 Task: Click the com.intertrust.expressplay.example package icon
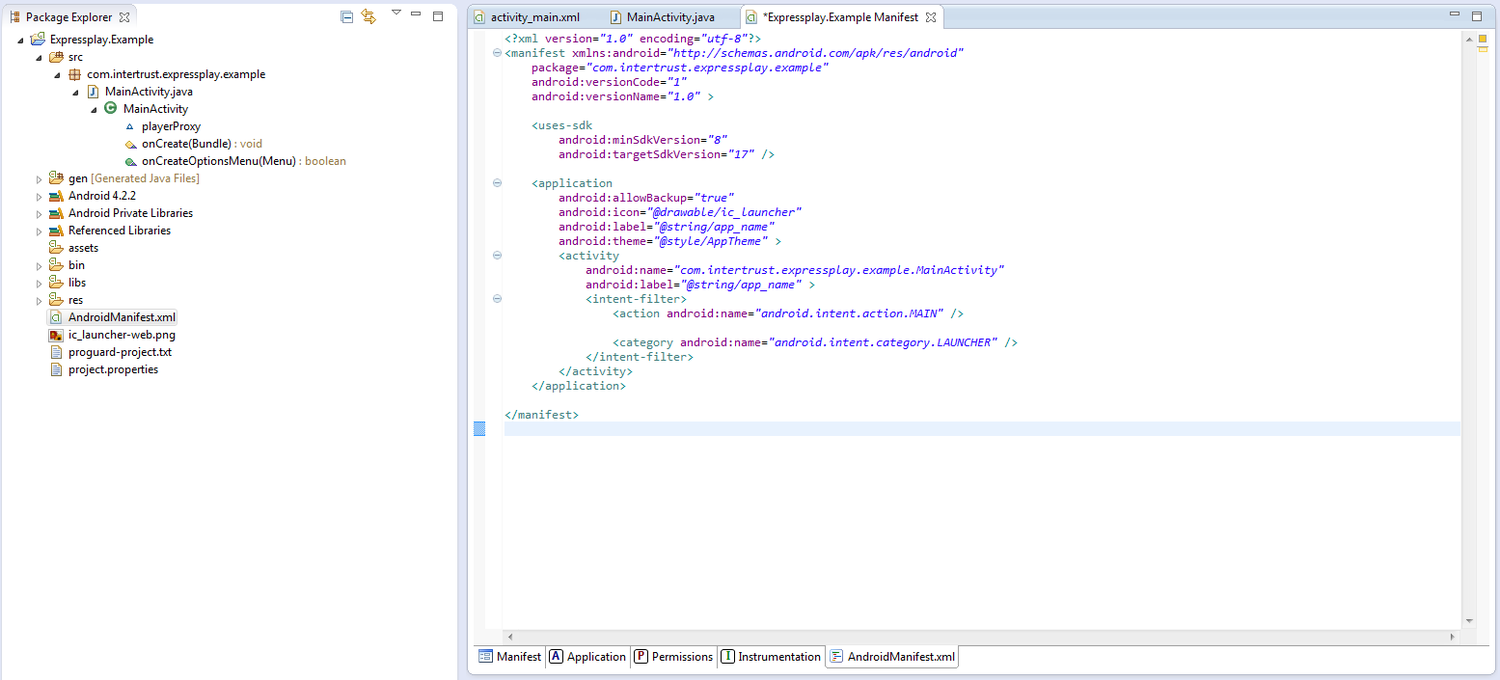[75, 74]
